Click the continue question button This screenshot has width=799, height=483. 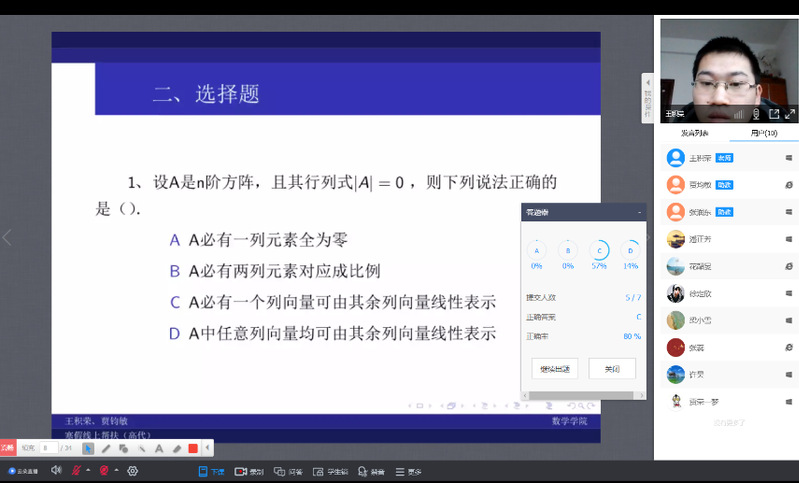coord(554,368)
